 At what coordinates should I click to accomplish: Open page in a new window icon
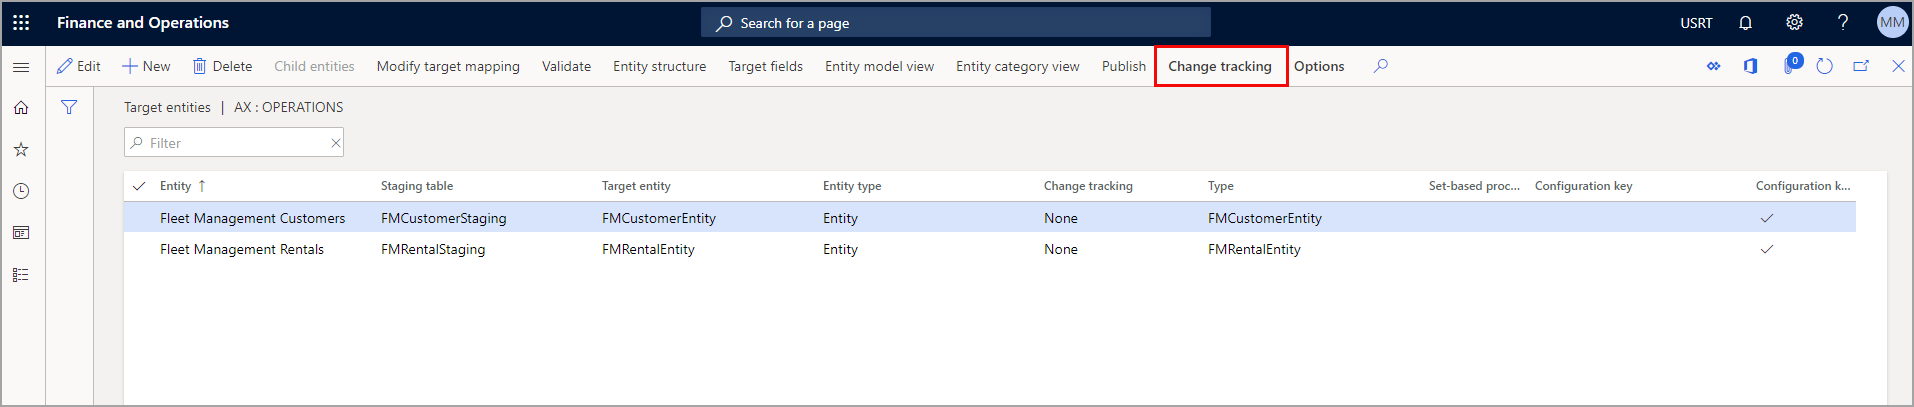1861,66
